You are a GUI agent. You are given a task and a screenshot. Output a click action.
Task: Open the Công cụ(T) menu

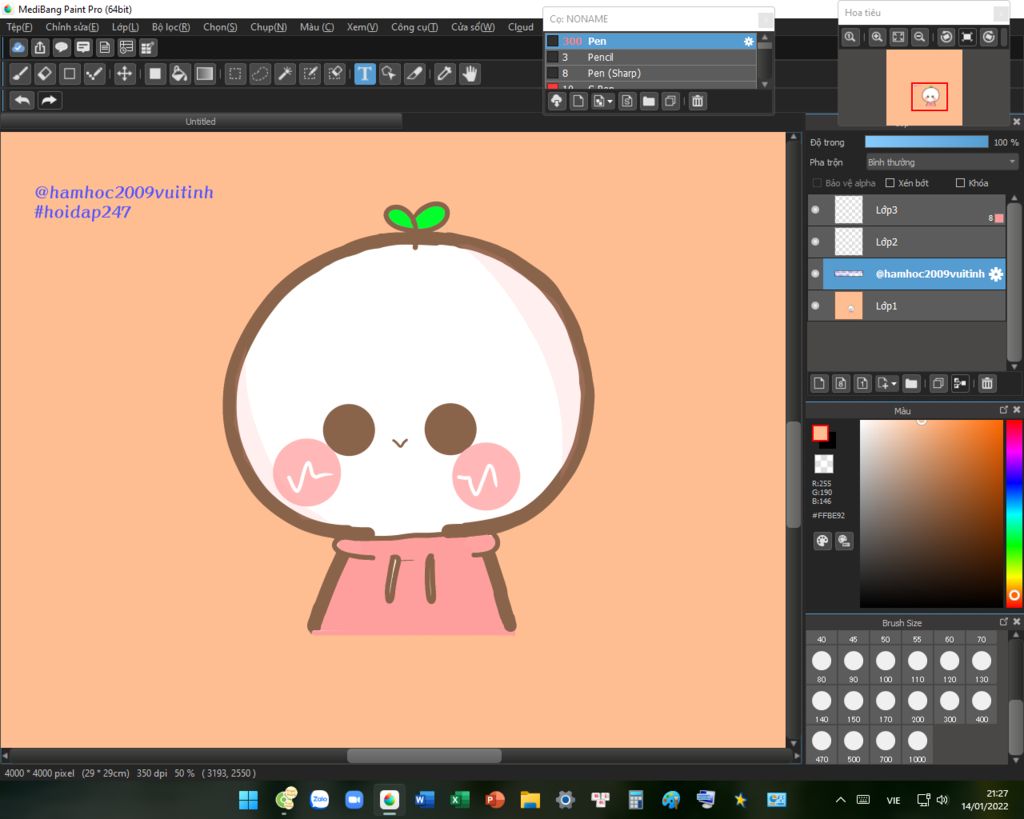point(414,27)
